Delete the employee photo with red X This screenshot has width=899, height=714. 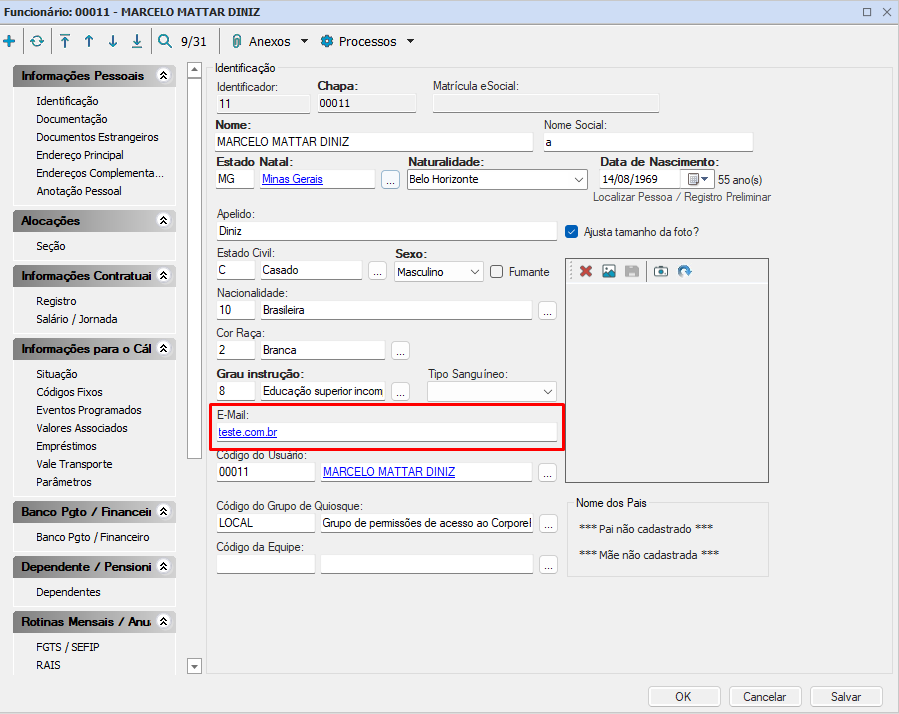click(586, 271)
